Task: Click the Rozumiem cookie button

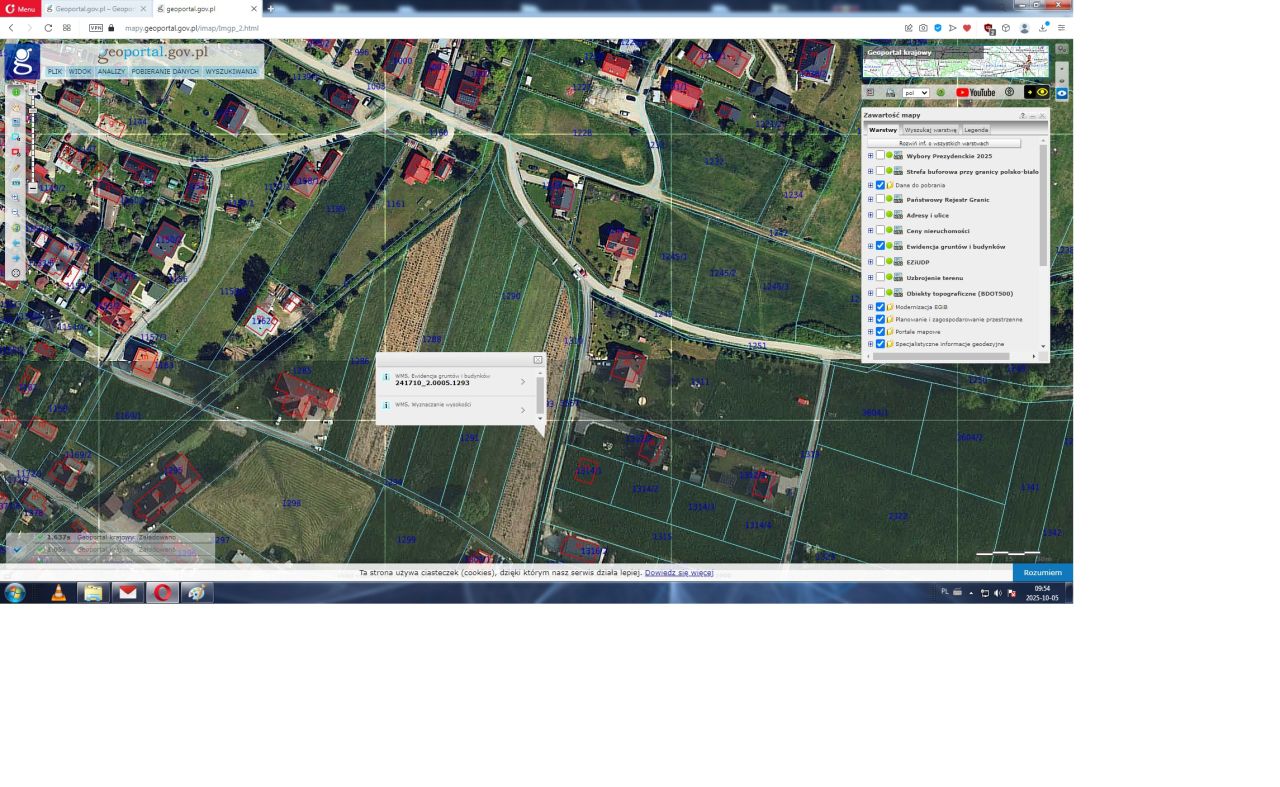Action: point(1042,573)
